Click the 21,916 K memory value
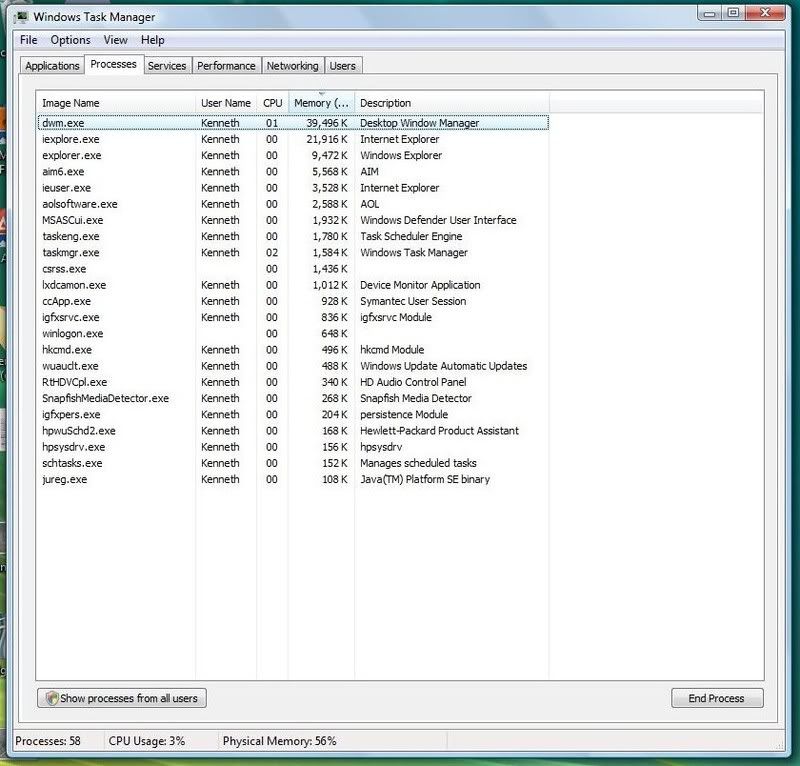The width and height of the screenshot is (800, 766). point(327,139)
